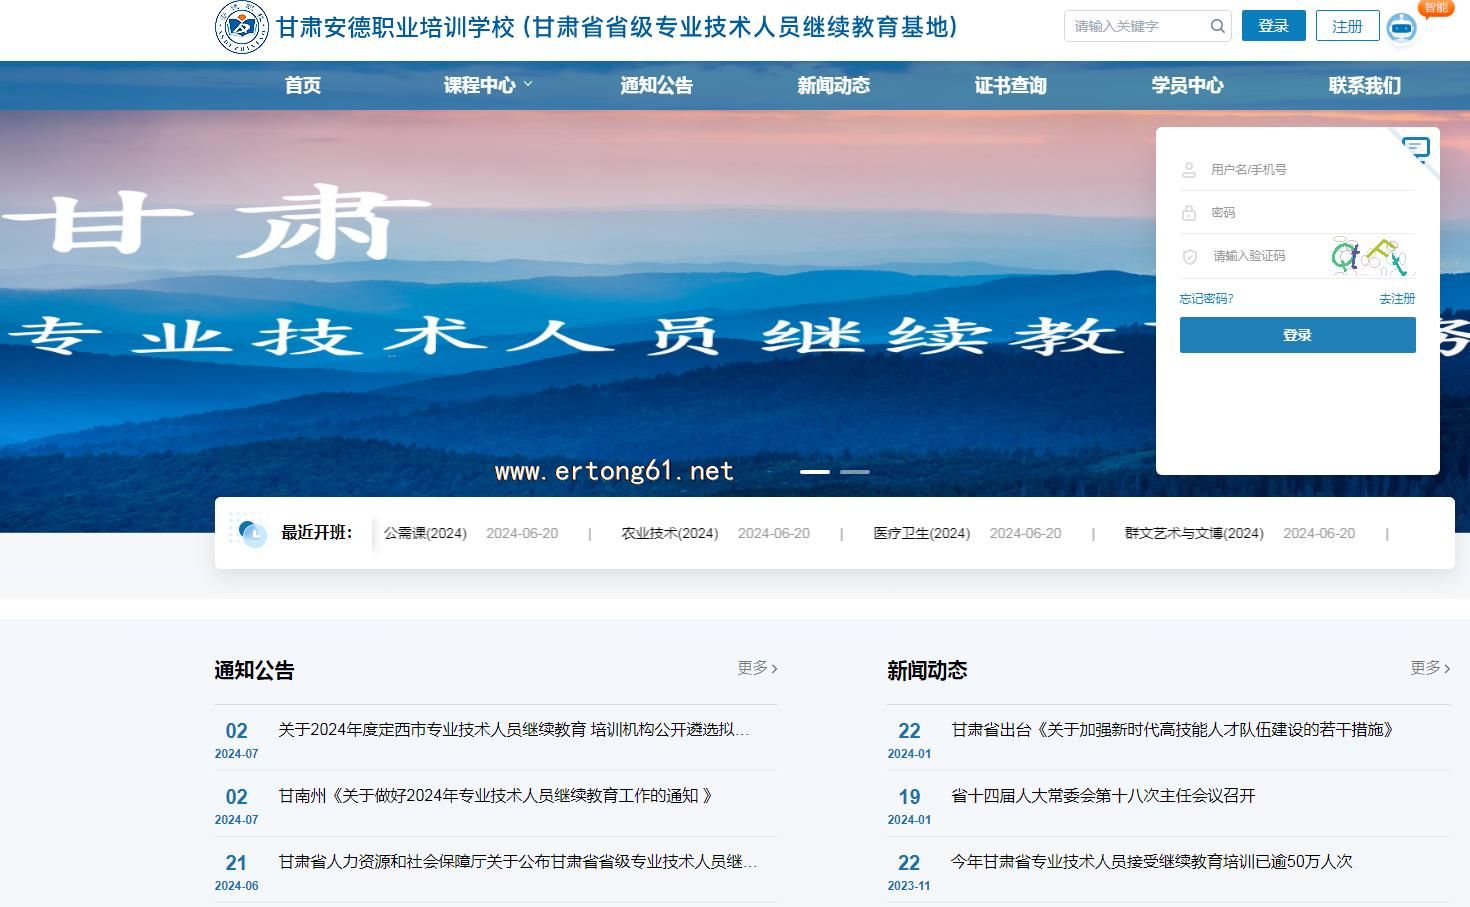
Task: Open 学员中心 in the navigation bar
Action: pos(1187,86)
